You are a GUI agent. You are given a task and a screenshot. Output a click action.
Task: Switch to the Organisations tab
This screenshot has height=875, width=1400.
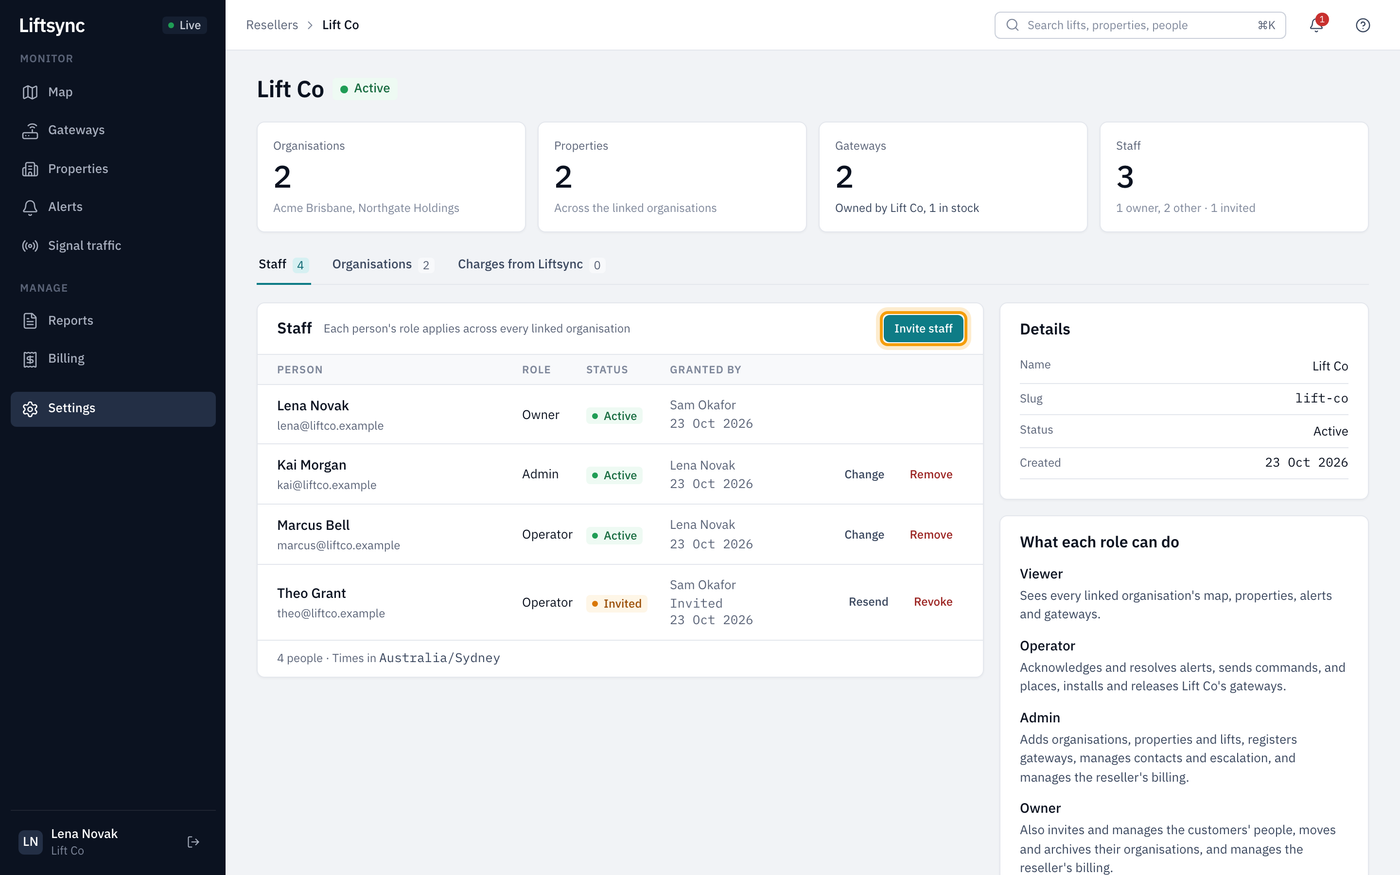tap(382, 265)
